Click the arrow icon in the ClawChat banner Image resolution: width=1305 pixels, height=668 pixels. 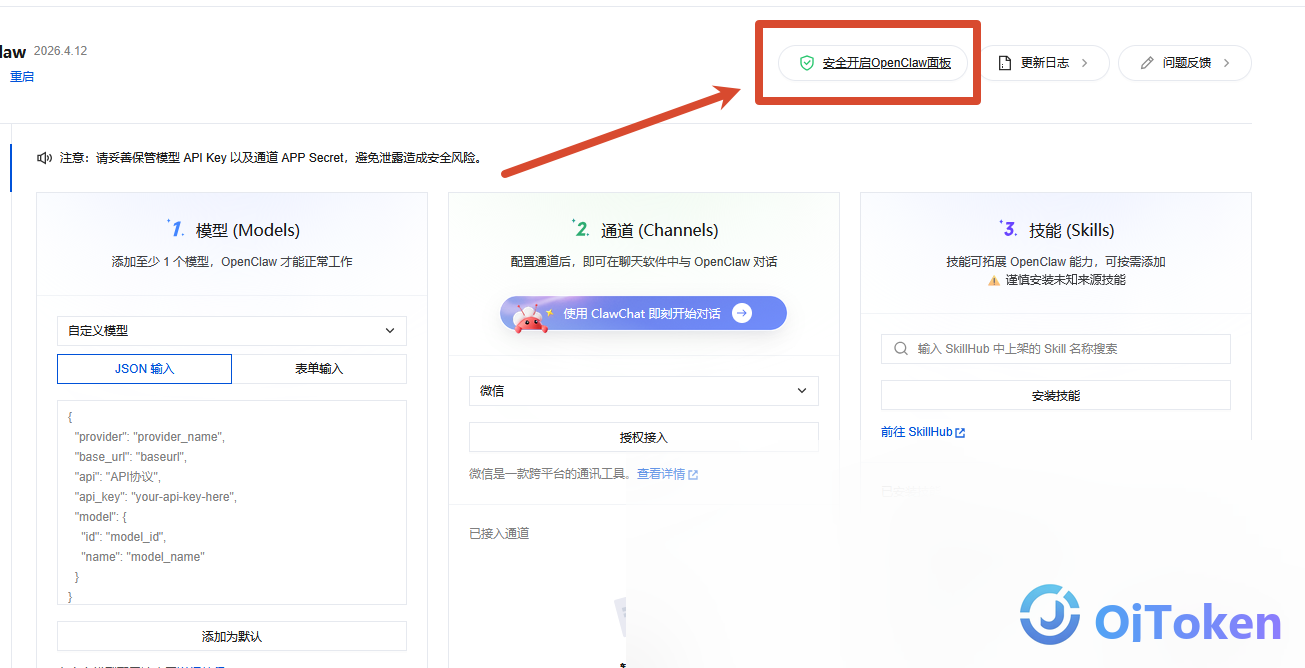pyautogui.click(x=742, y=313)
